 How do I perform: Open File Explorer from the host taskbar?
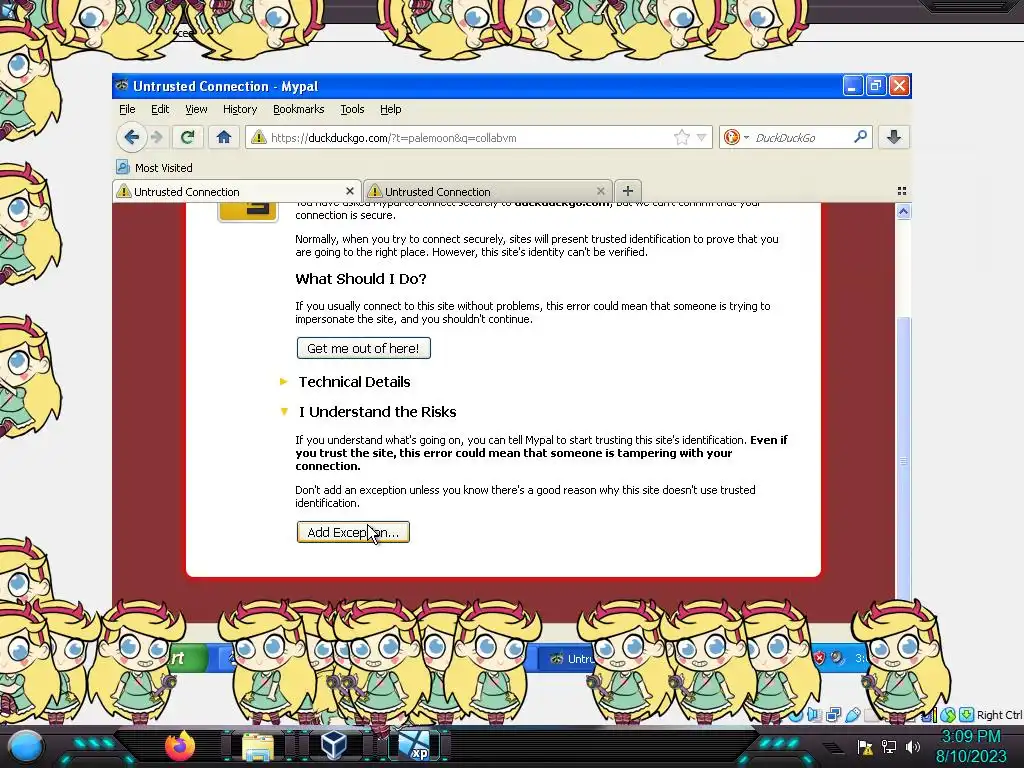pyautogui.click(x=258, y=746)
